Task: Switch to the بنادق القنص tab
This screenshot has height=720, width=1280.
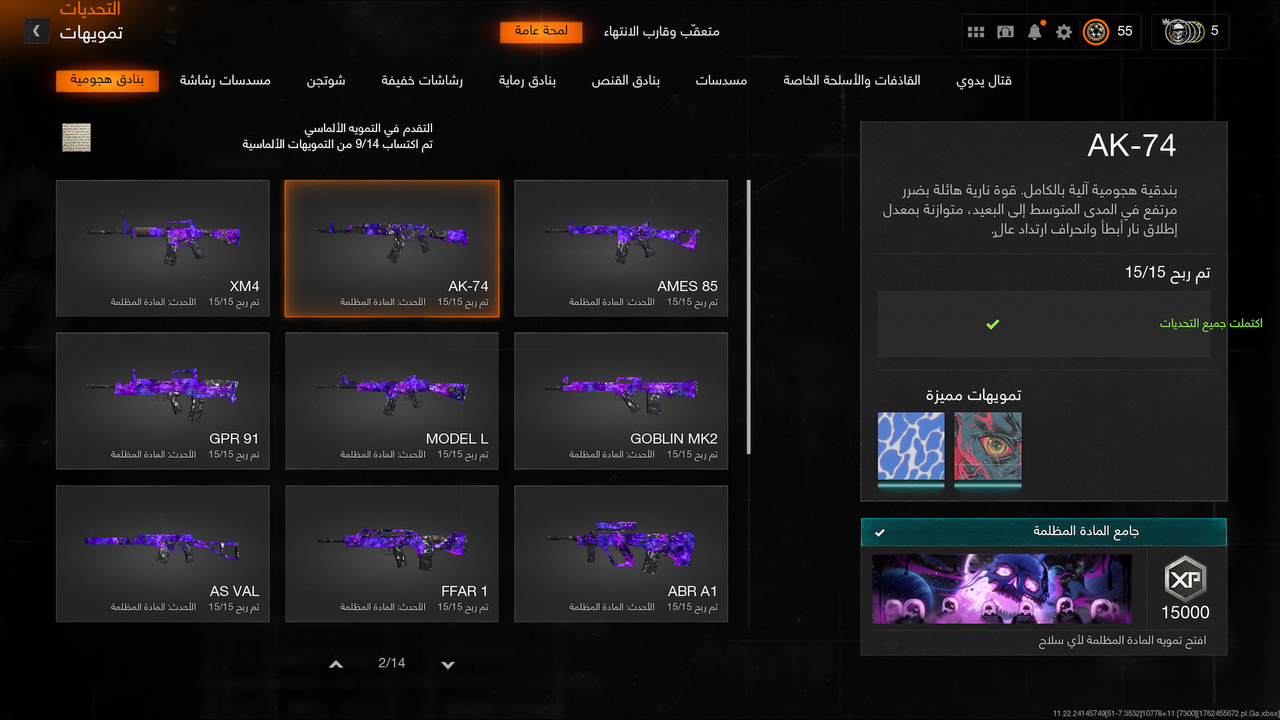Action: [625, 80]
